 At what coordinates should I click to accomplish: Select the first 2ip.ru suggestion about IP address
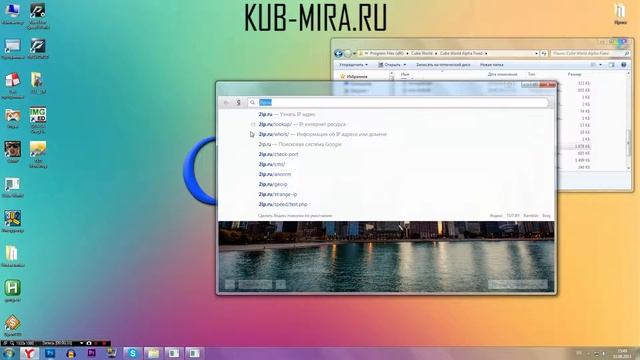(287, 114)
